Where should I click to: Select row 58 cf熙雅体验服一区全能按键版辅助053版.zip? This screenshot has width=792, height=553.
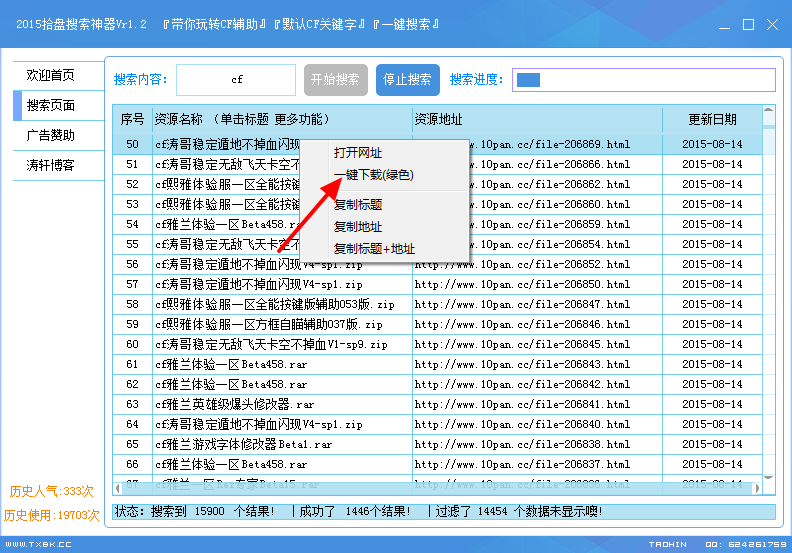(275, 305)
